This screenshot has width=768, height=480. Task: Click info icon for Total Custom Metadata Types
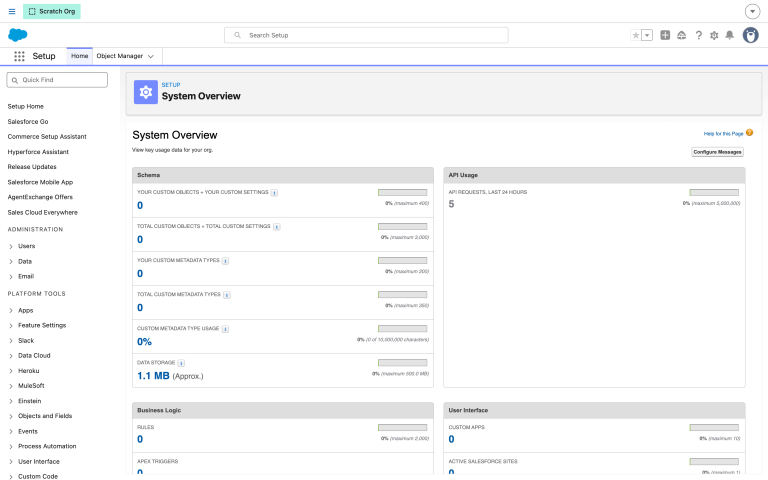click(x=227, y=295)
